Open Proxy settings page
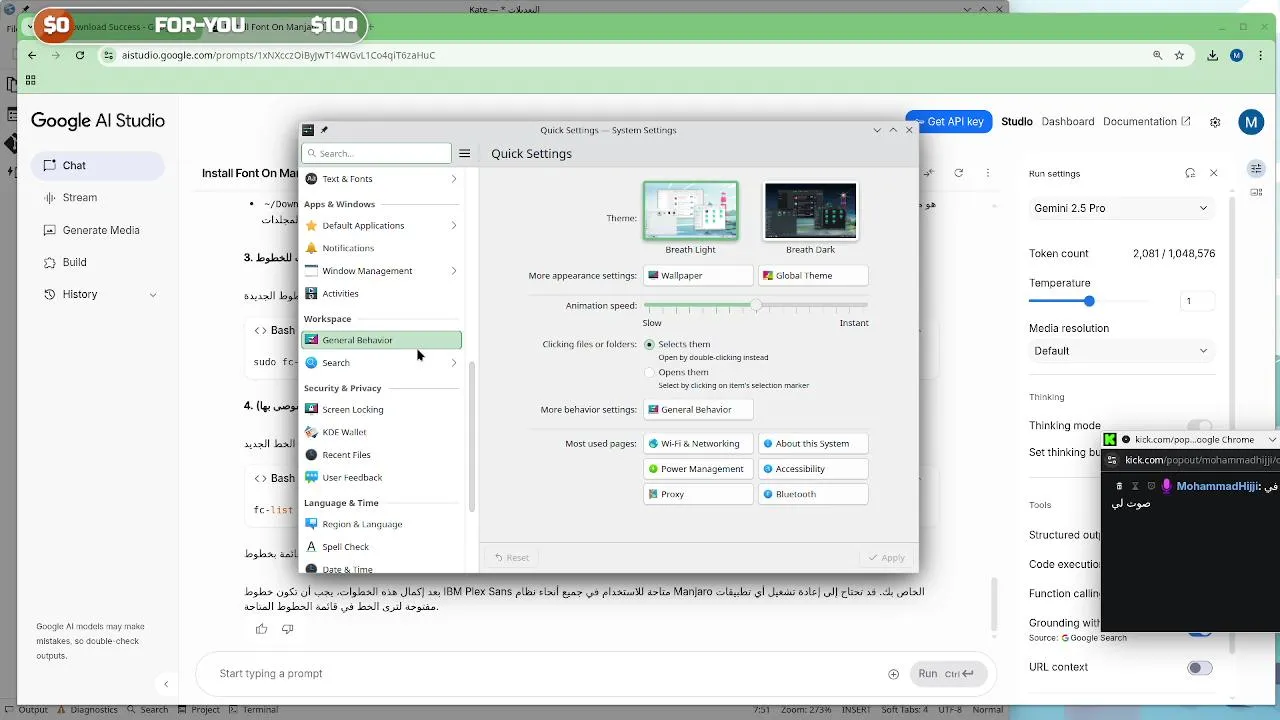 (x=698, y=494)
